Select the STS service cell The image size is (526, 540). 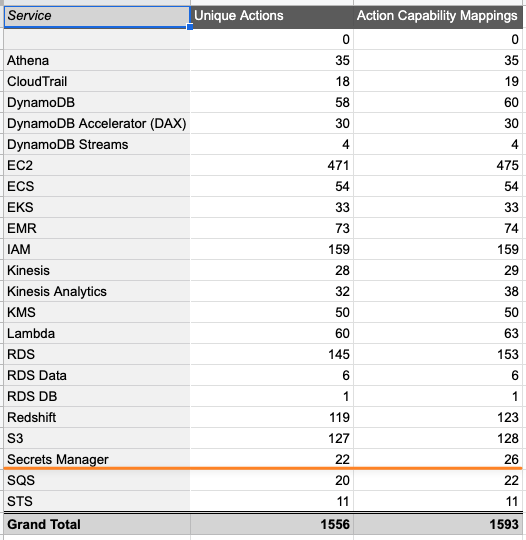pyautogui.click(x=97, y=501)
